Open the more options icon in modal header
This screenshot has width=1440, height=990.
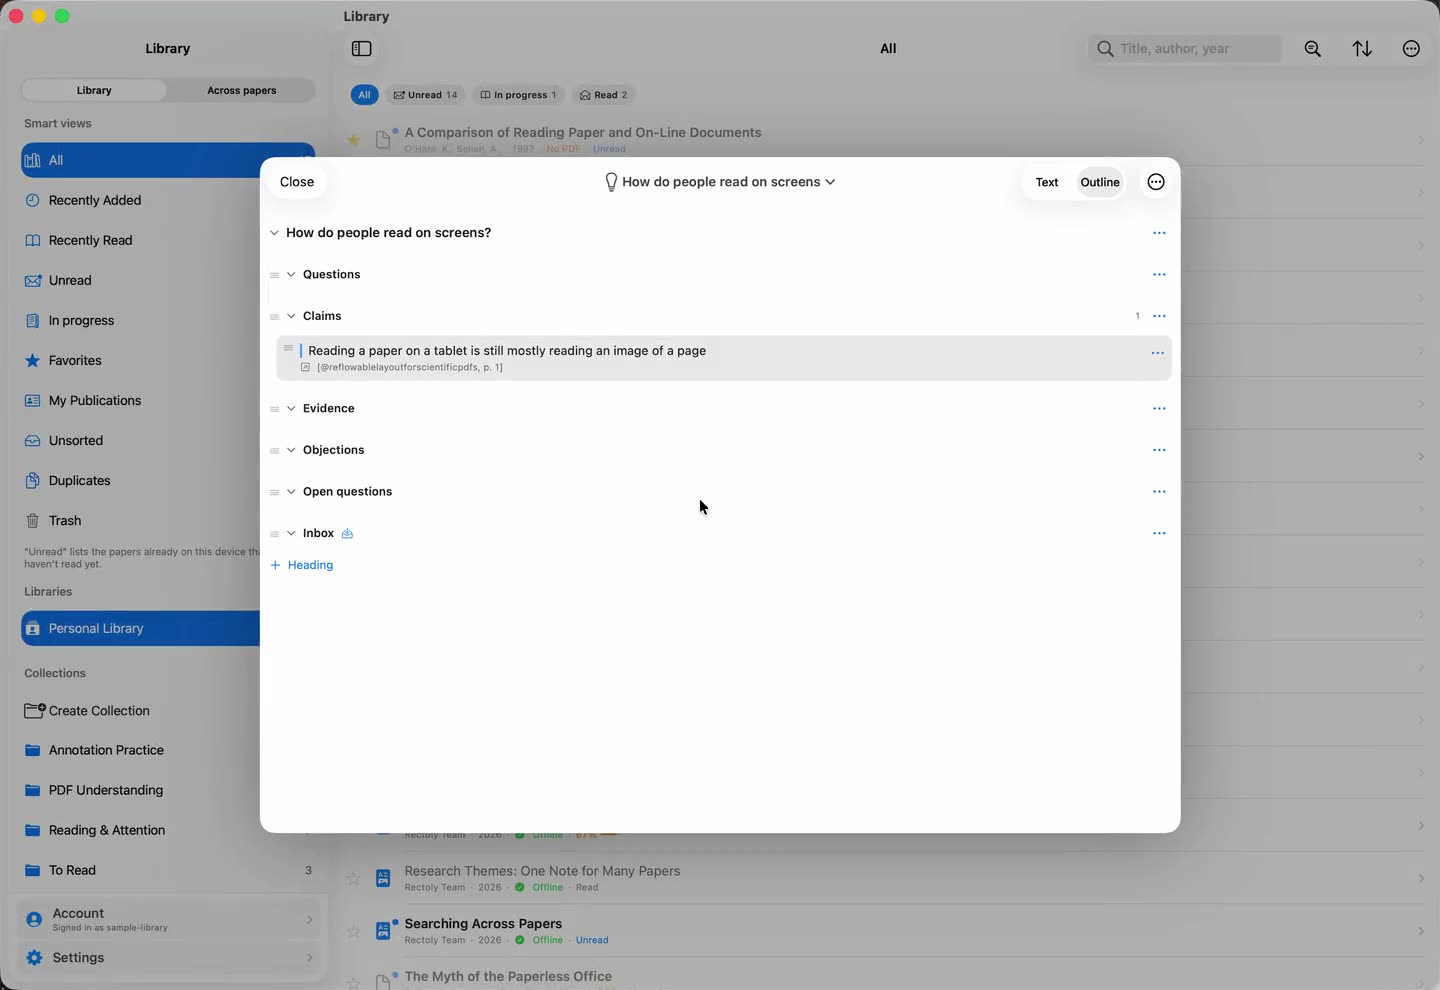click(1156, 182)
